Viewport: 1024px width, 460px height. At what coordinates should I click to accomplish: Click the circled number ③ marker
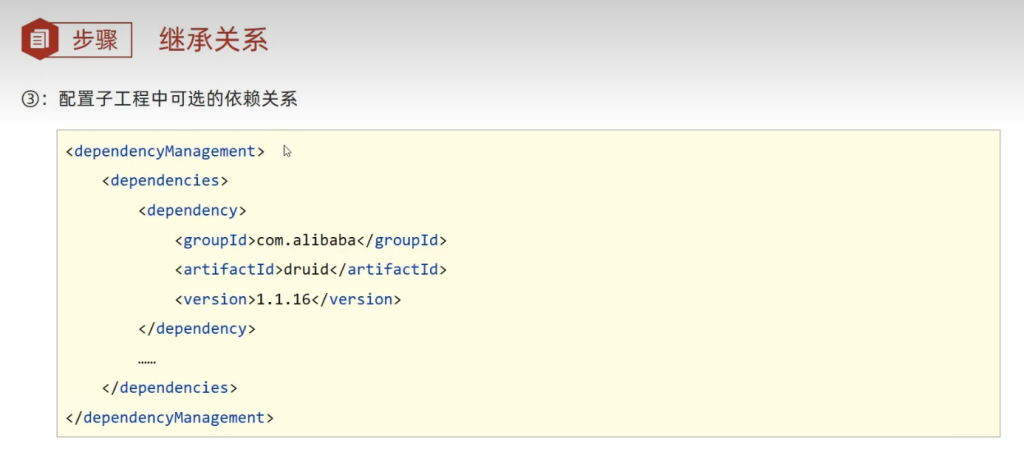[x=29, y=99]
